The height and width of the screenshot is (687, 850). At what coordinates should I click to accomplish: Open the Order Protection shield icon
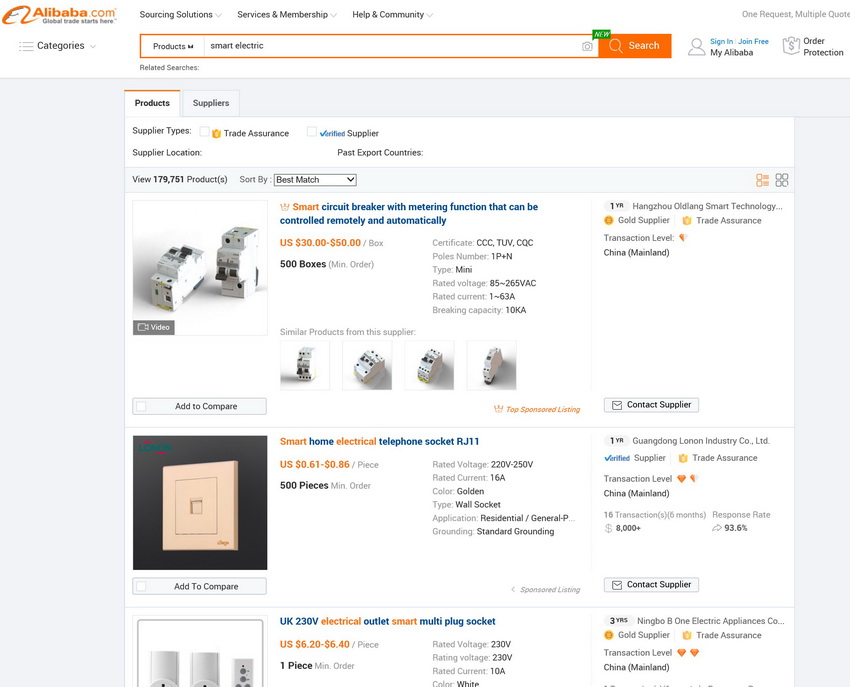[791, 46]
